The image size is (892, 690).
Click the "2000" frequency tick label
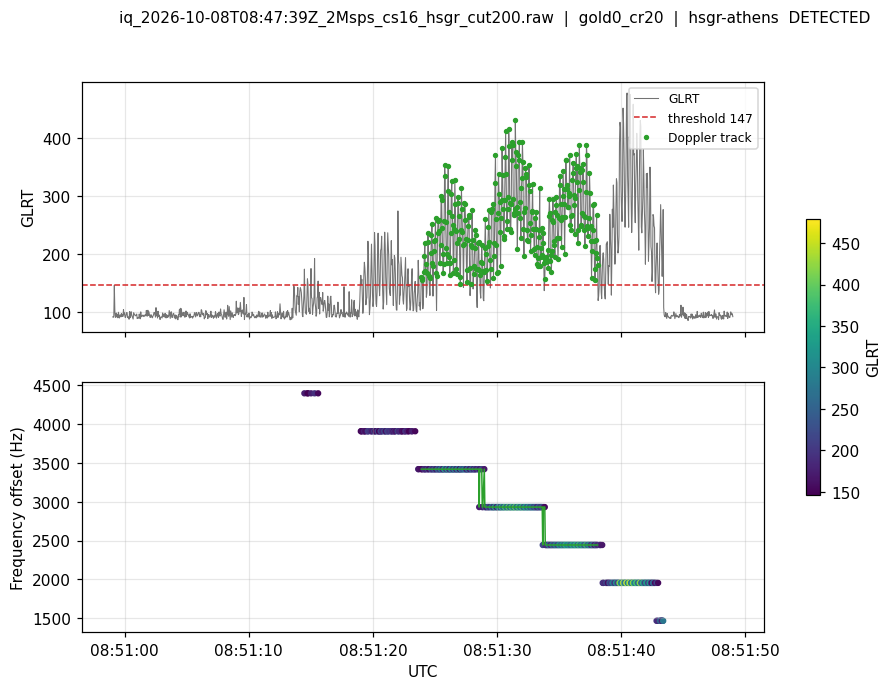(x=52, y=580)
